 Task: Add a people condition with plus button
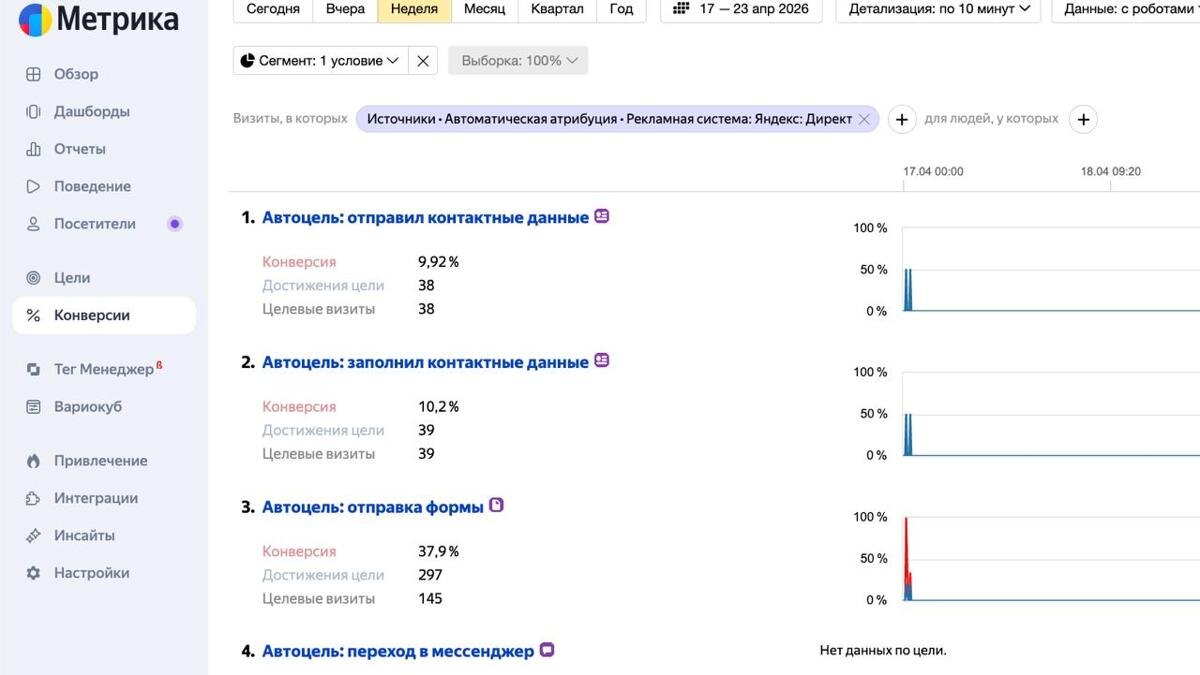coord(1083,120)
